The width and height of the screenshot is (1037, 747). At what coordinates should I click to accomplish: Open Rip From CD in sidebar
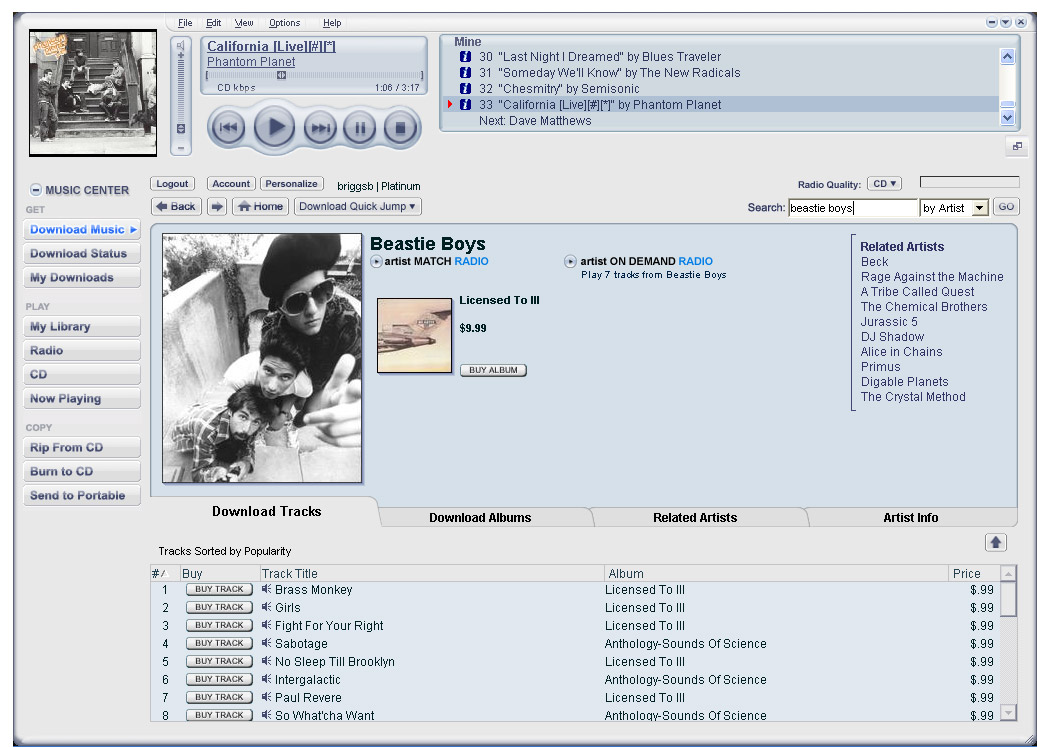[81, 448]
